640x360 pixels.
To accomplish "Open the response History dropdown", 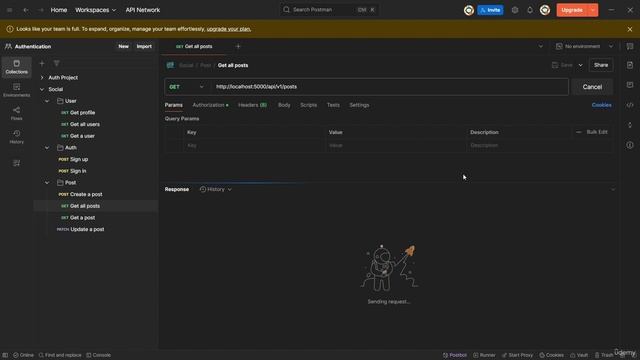I will click(216, 189).
